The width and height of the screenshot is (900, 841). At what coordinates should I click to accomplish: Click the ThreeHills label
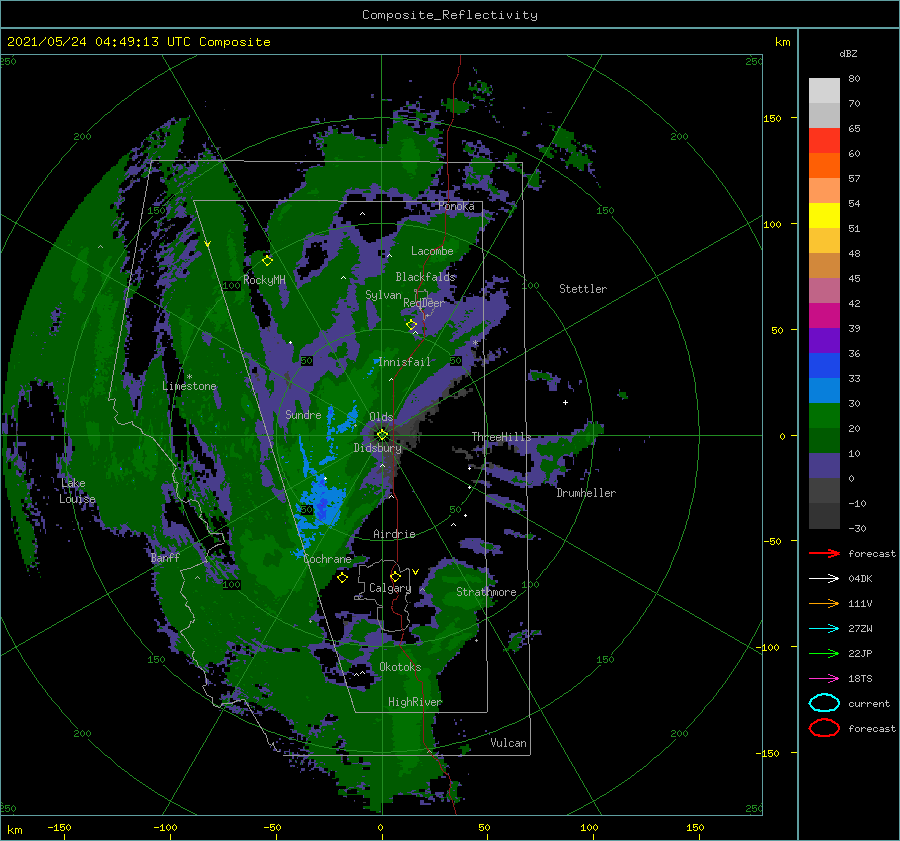click(x=502, y=437)
